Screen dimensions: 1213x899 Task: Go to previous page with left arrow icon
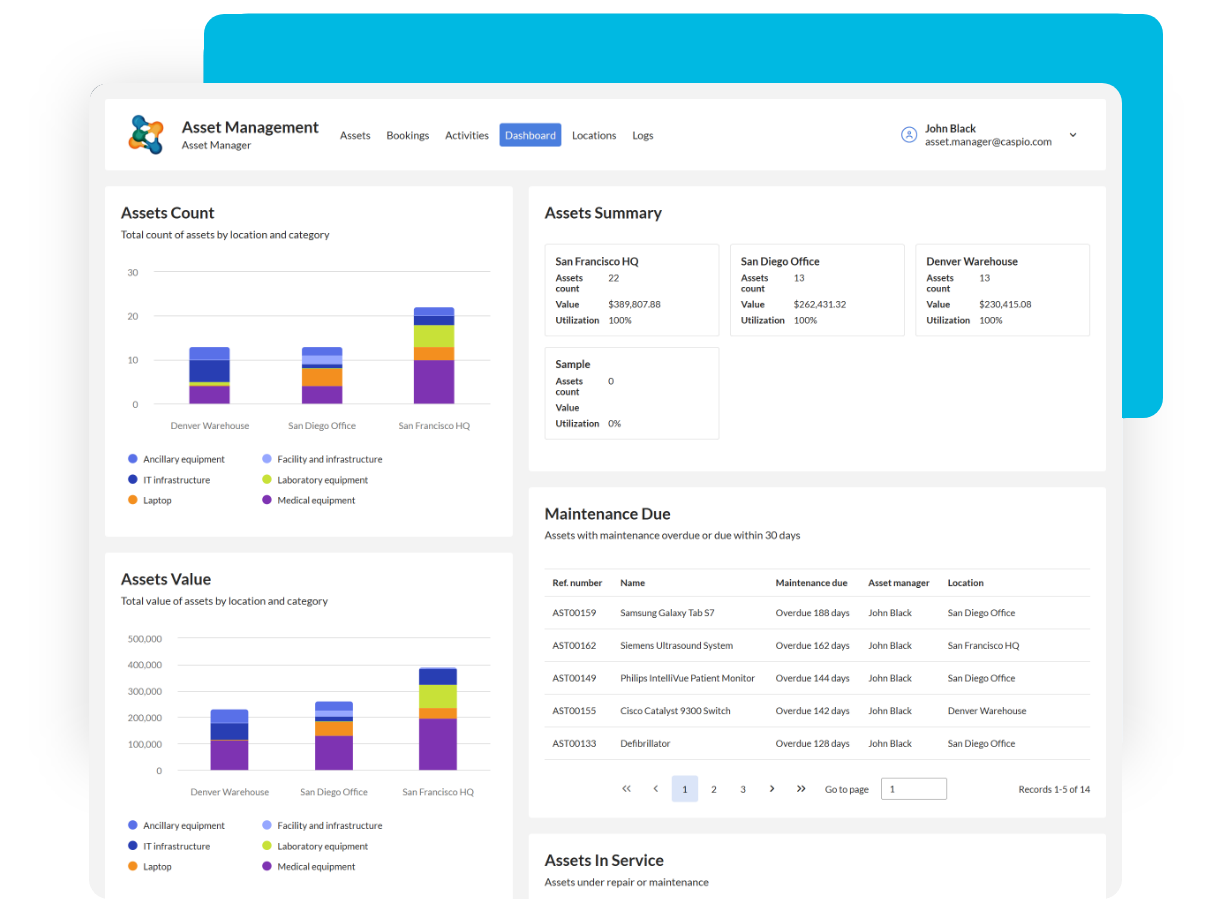tap(655, 788)
